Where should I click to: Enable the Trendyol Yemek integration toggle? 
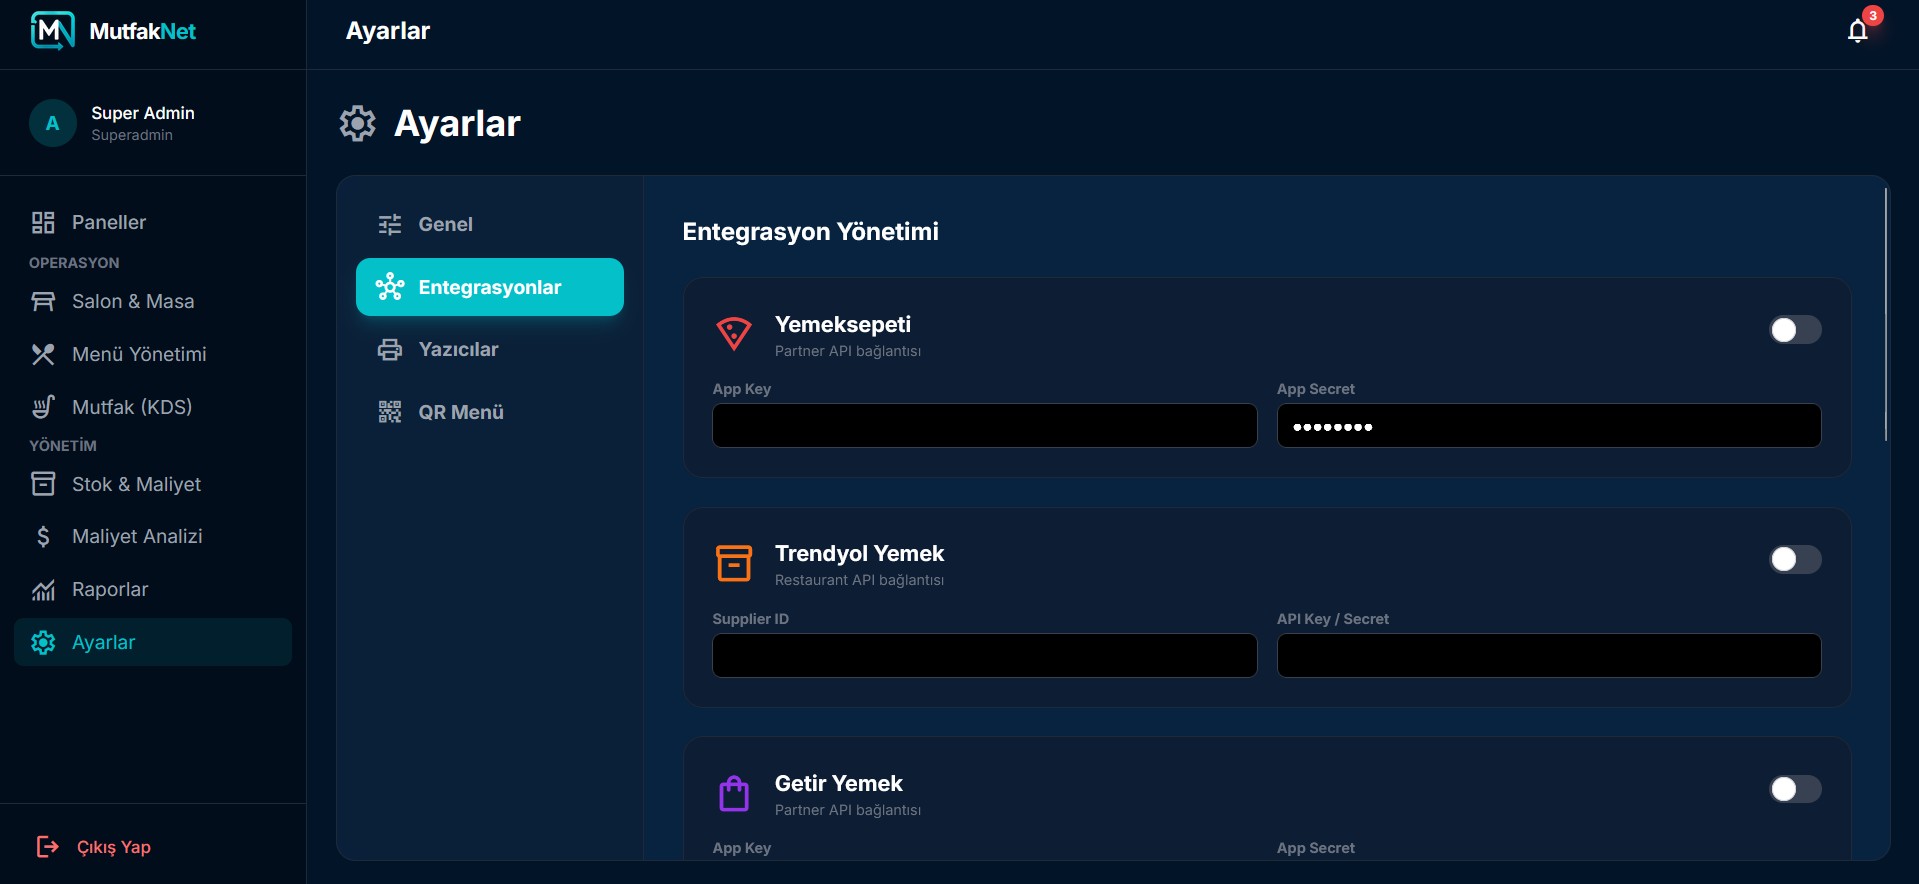coord(1795,559)
